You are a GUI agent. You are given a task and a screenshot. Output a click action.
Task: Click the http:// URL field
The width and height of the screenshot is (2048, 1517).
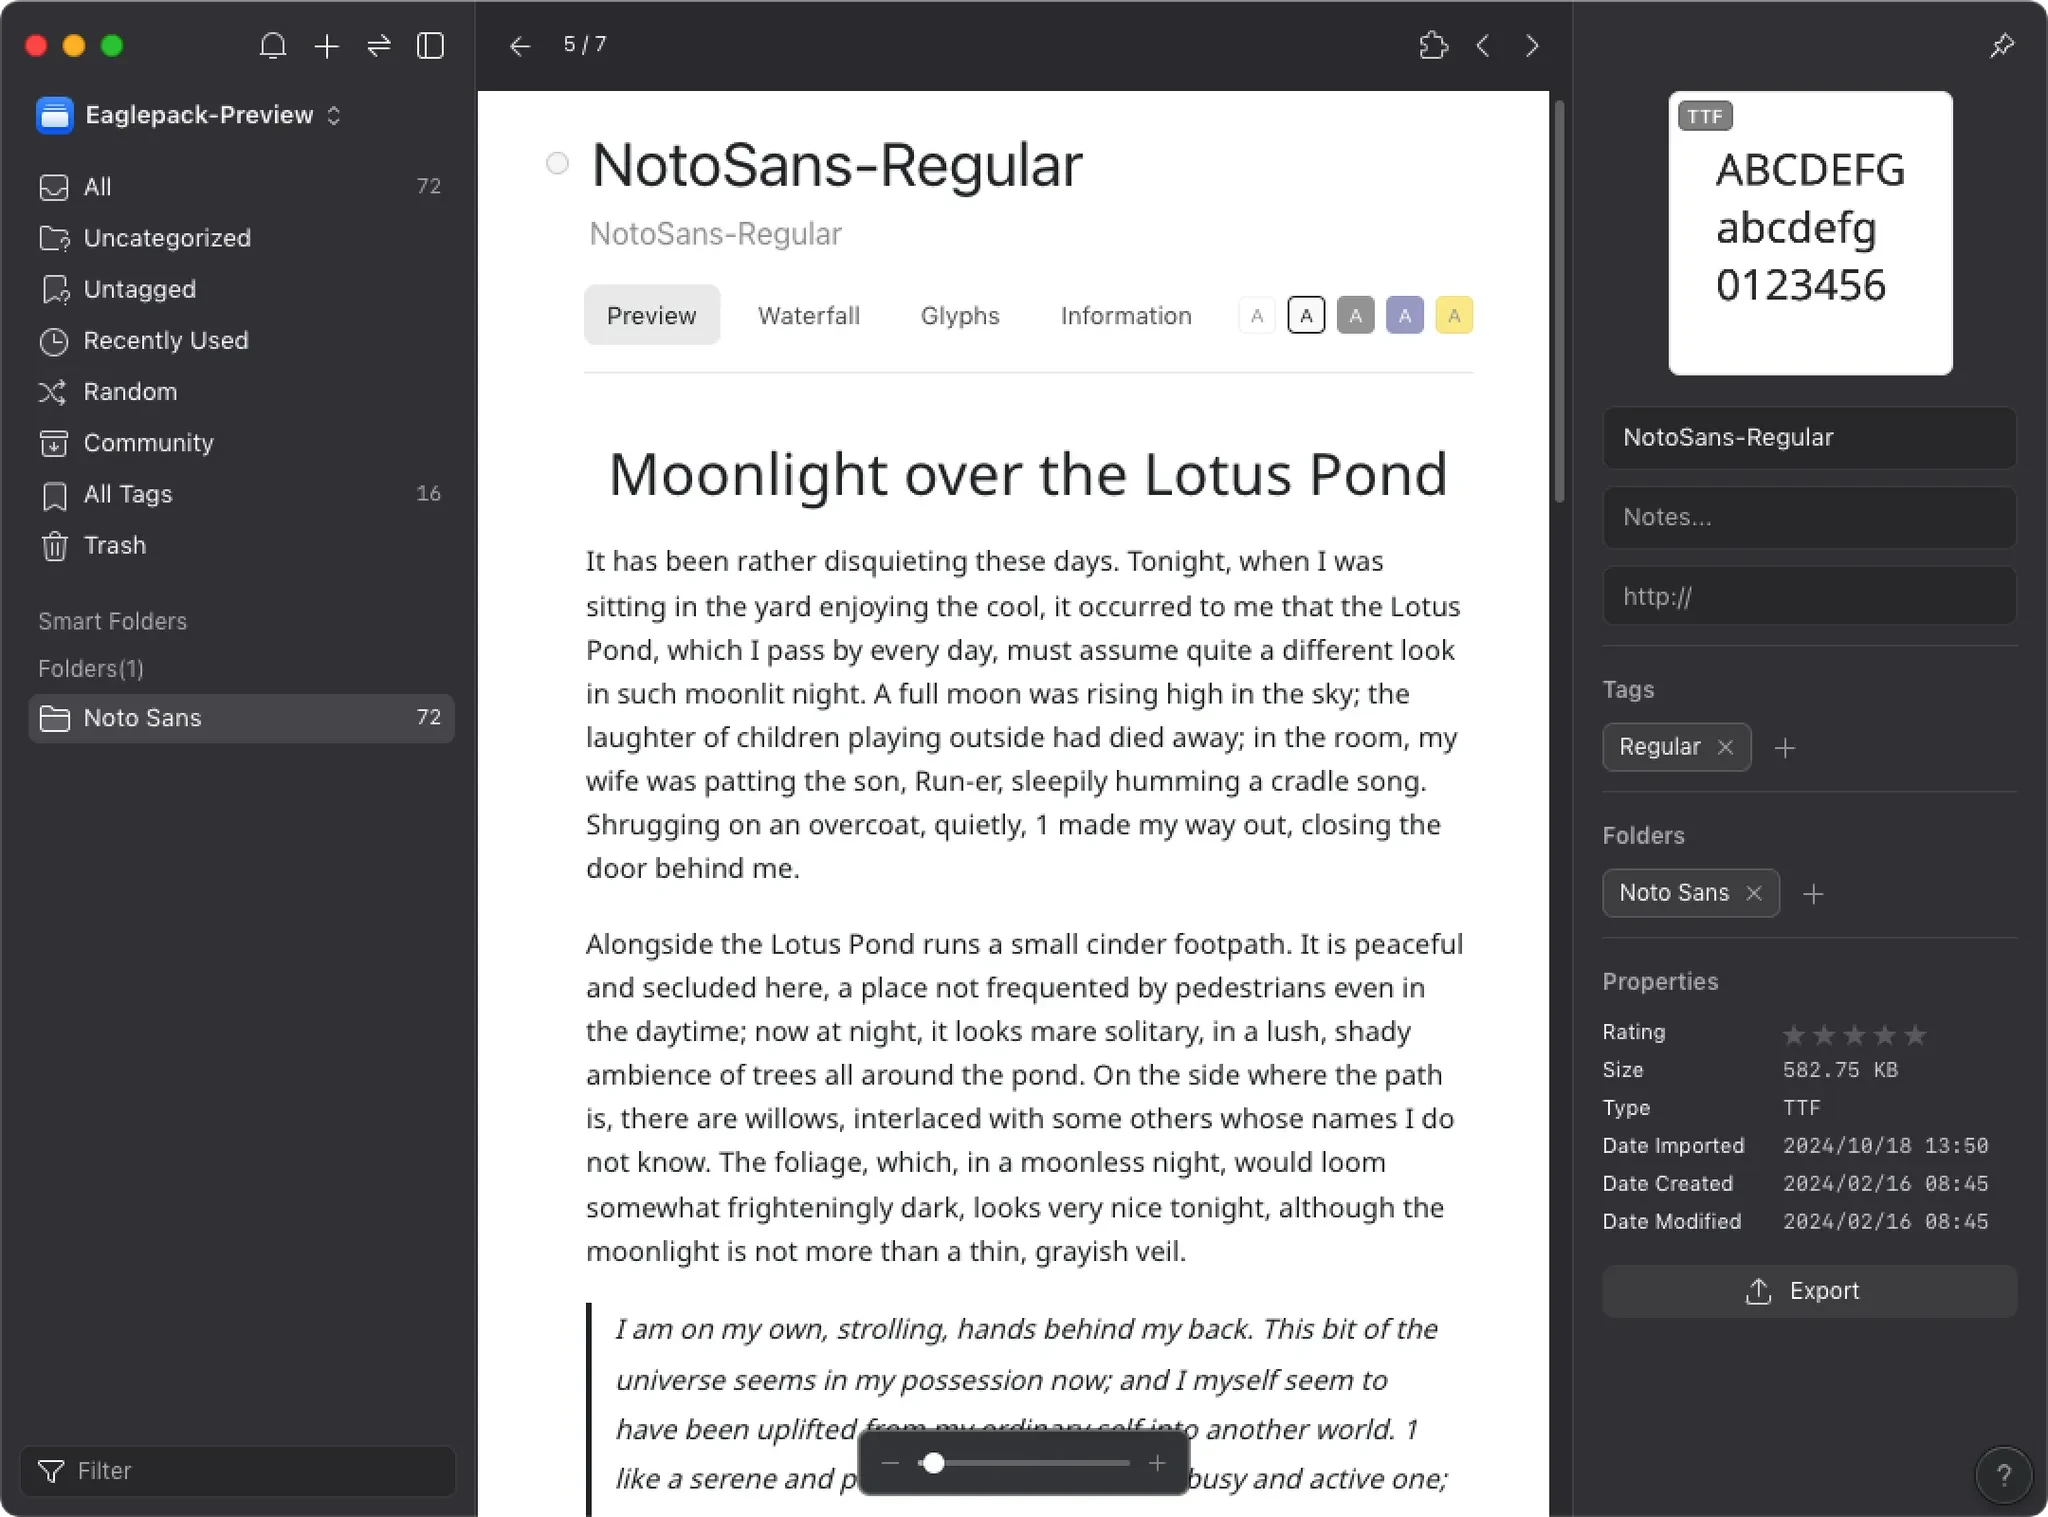tap(1810, 596)
